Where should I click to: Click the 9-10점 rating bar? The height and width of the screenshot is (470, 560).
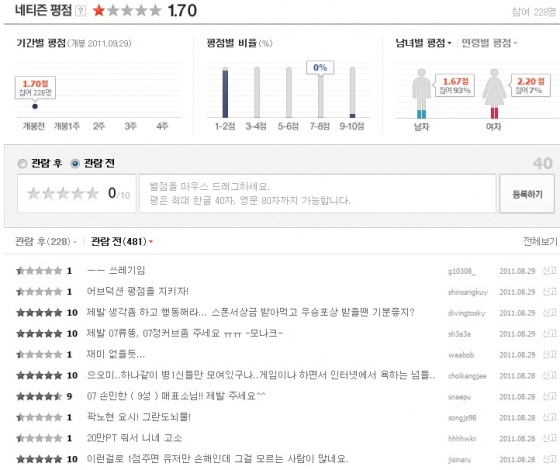tap(352, 92)
